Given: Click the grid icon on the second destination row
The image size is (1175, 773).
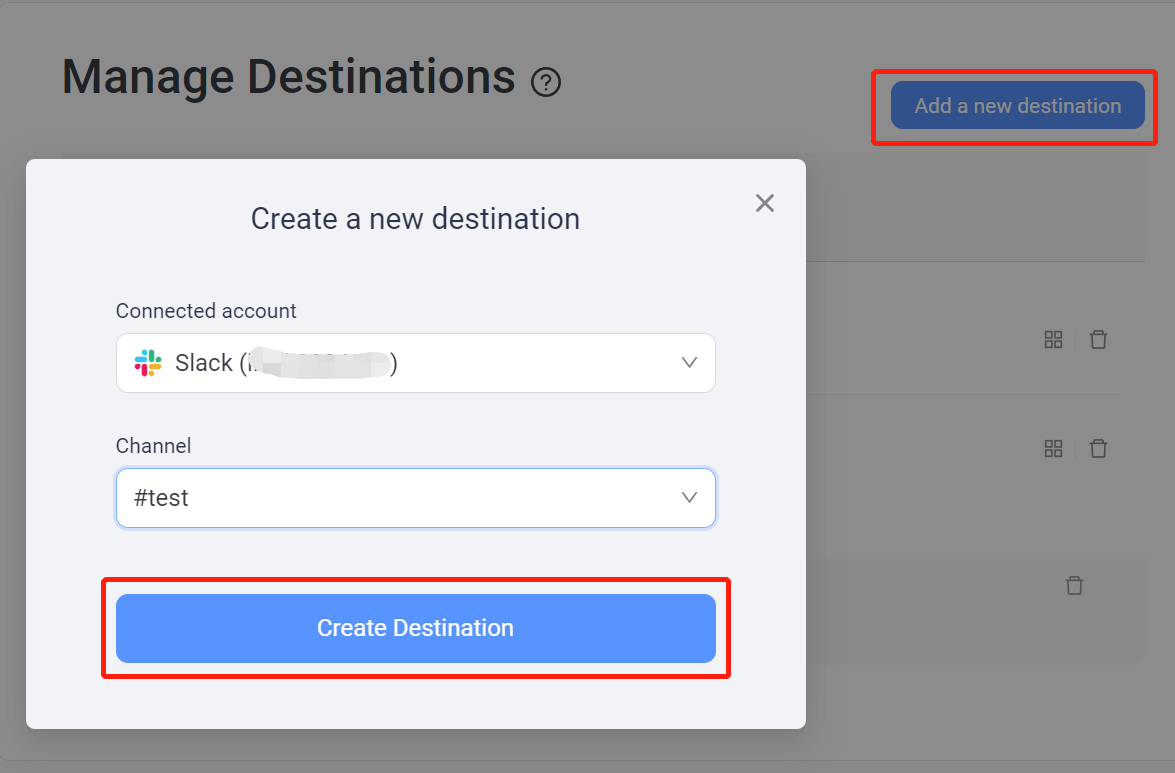Looking at the screenshot, I should 1053,449.
